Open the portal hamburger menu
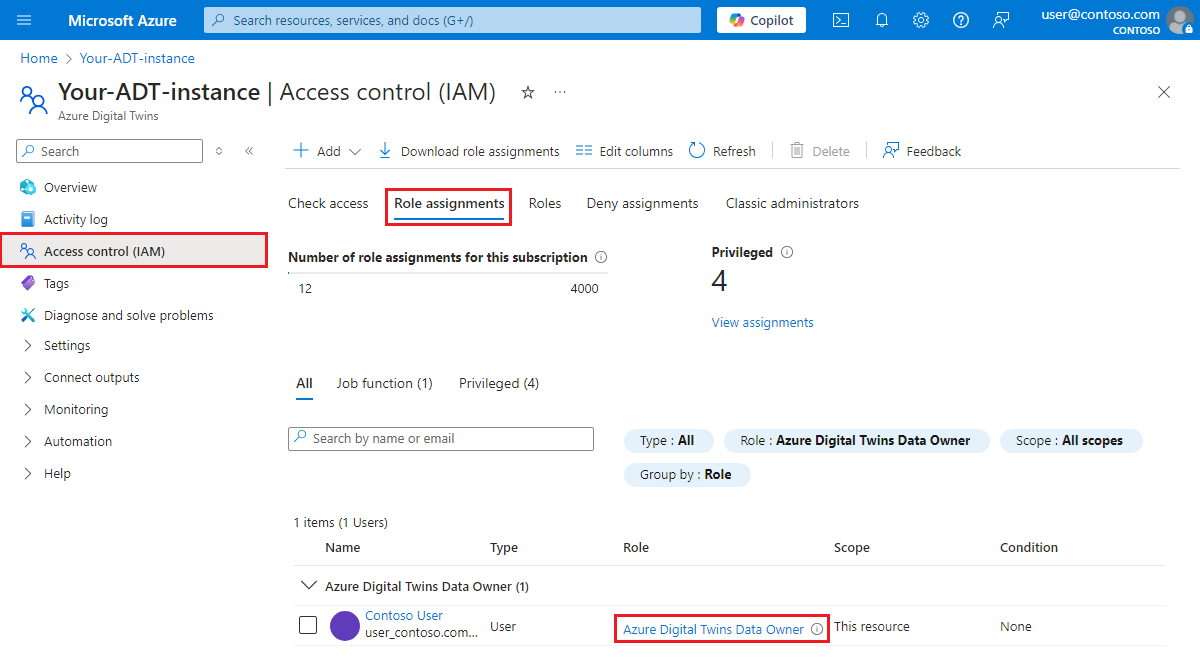This screenshot has height=661, width=1200. click(24, 19)
